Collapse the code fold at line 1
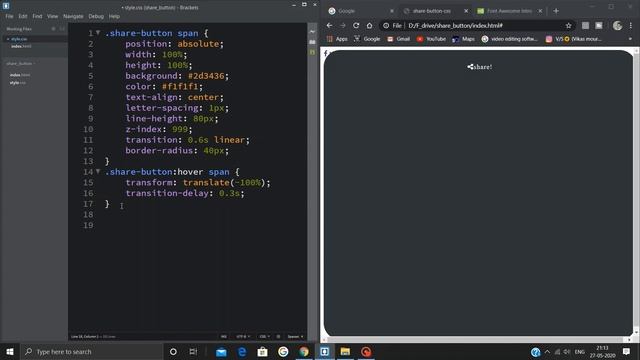640x360 pixels. (x=98, y=33)
